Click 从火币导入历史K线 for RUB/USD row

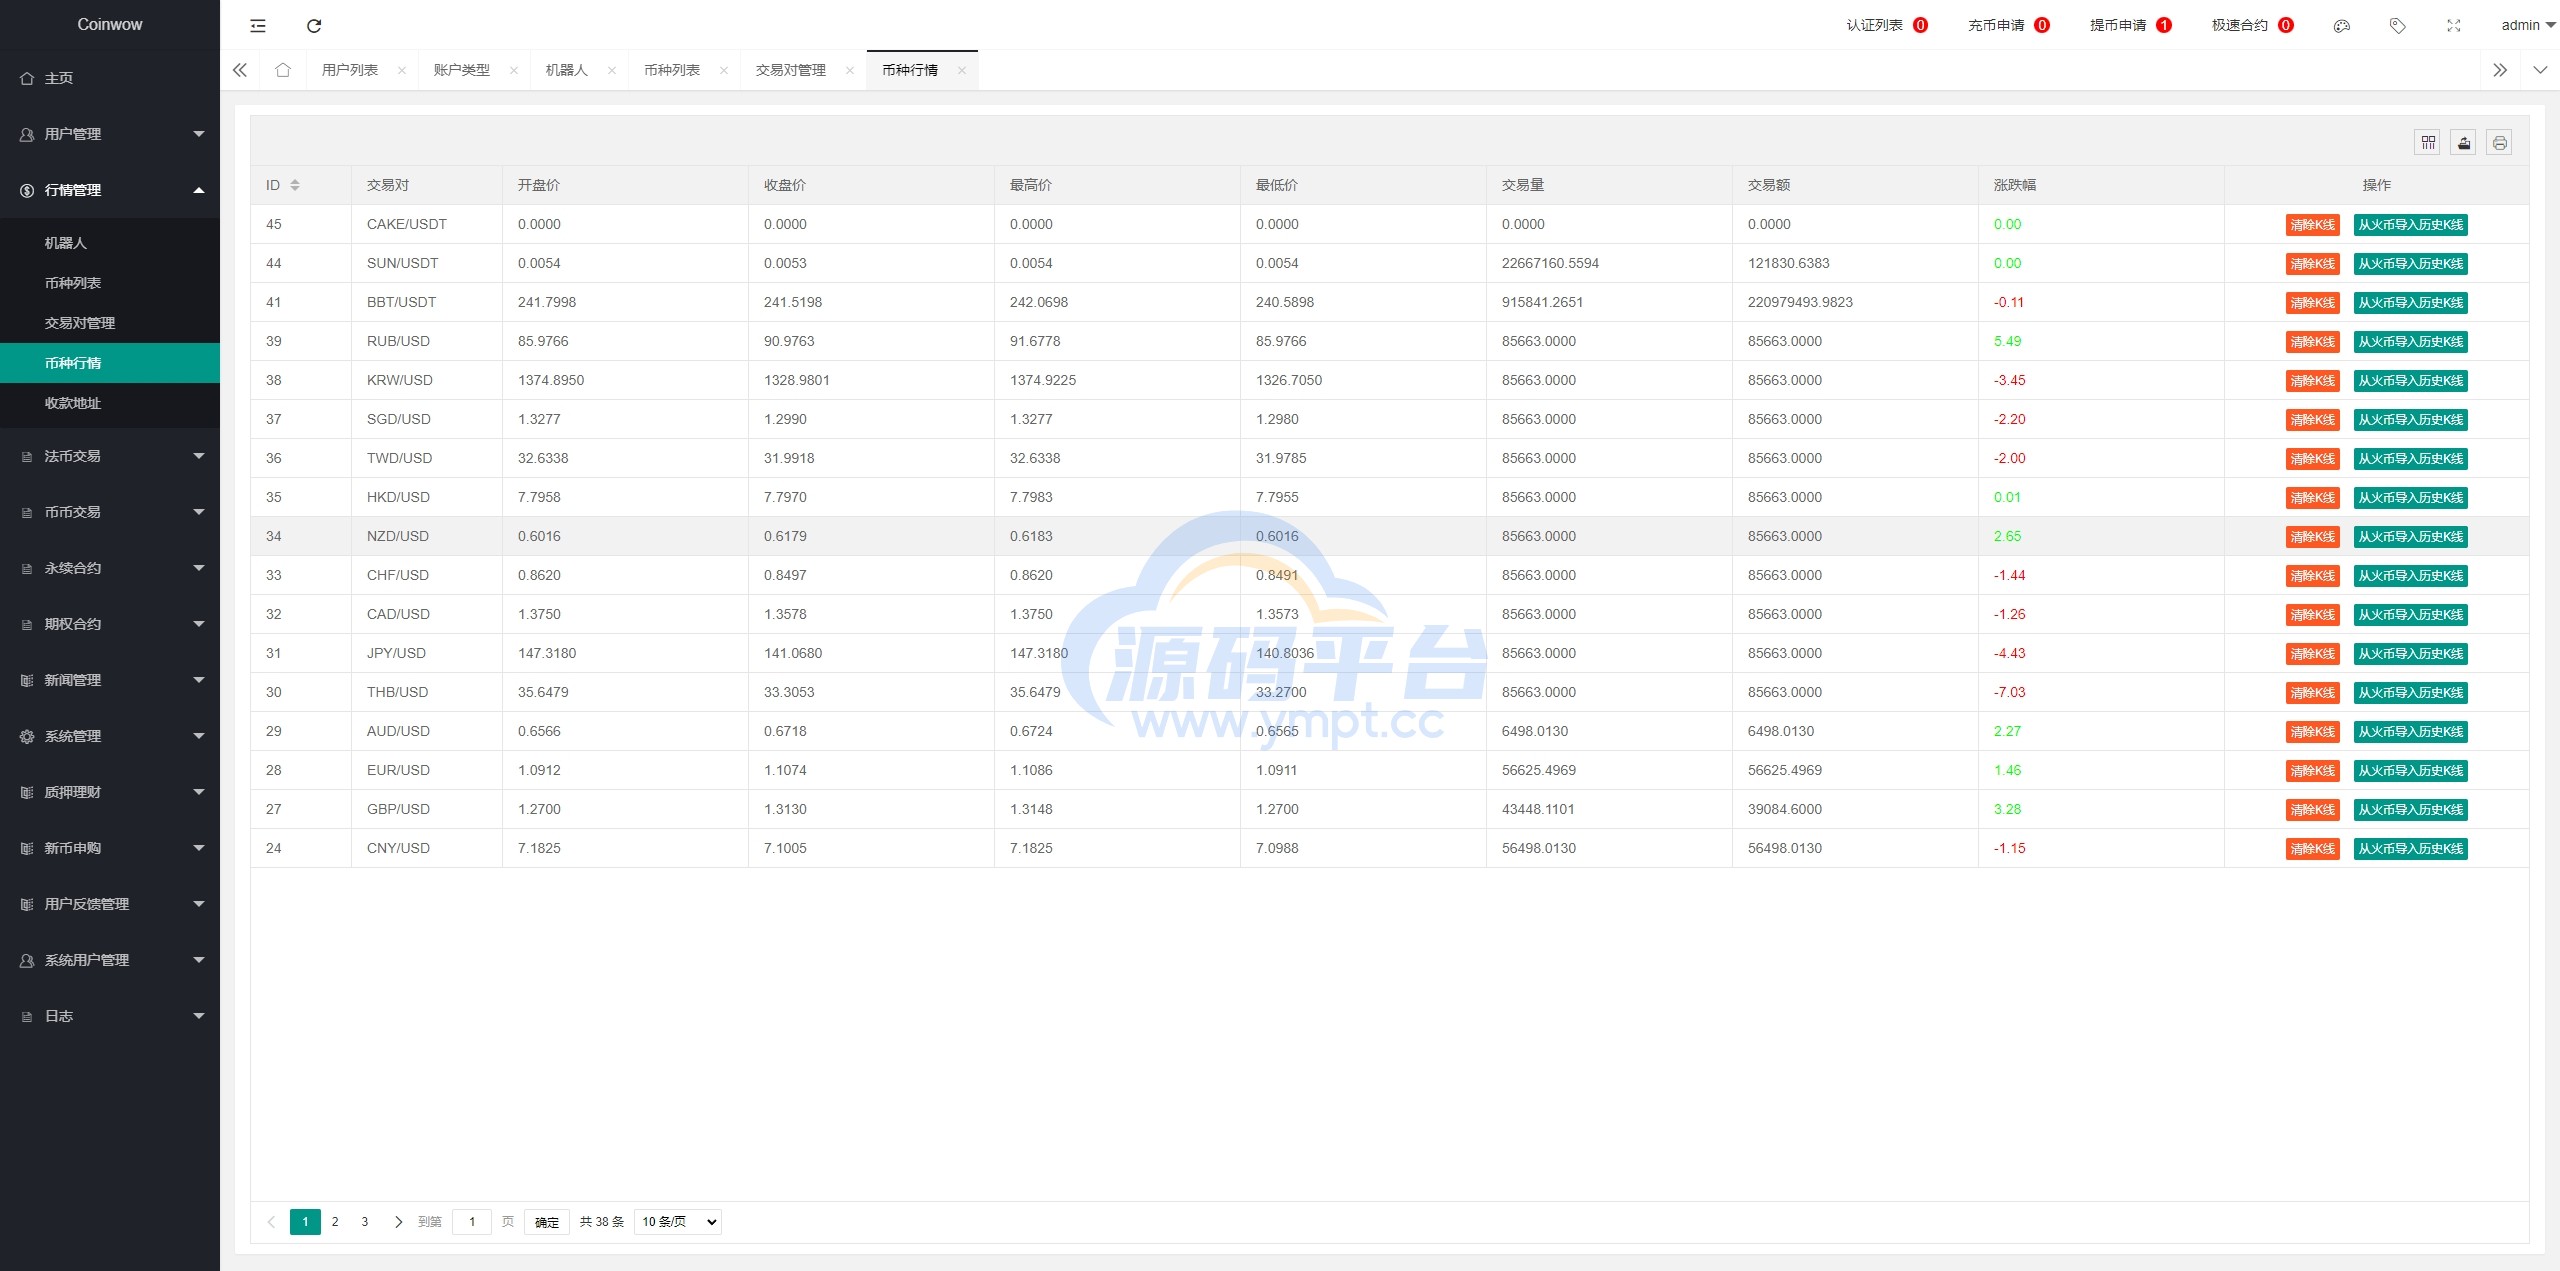click(x=2410, y=342)
